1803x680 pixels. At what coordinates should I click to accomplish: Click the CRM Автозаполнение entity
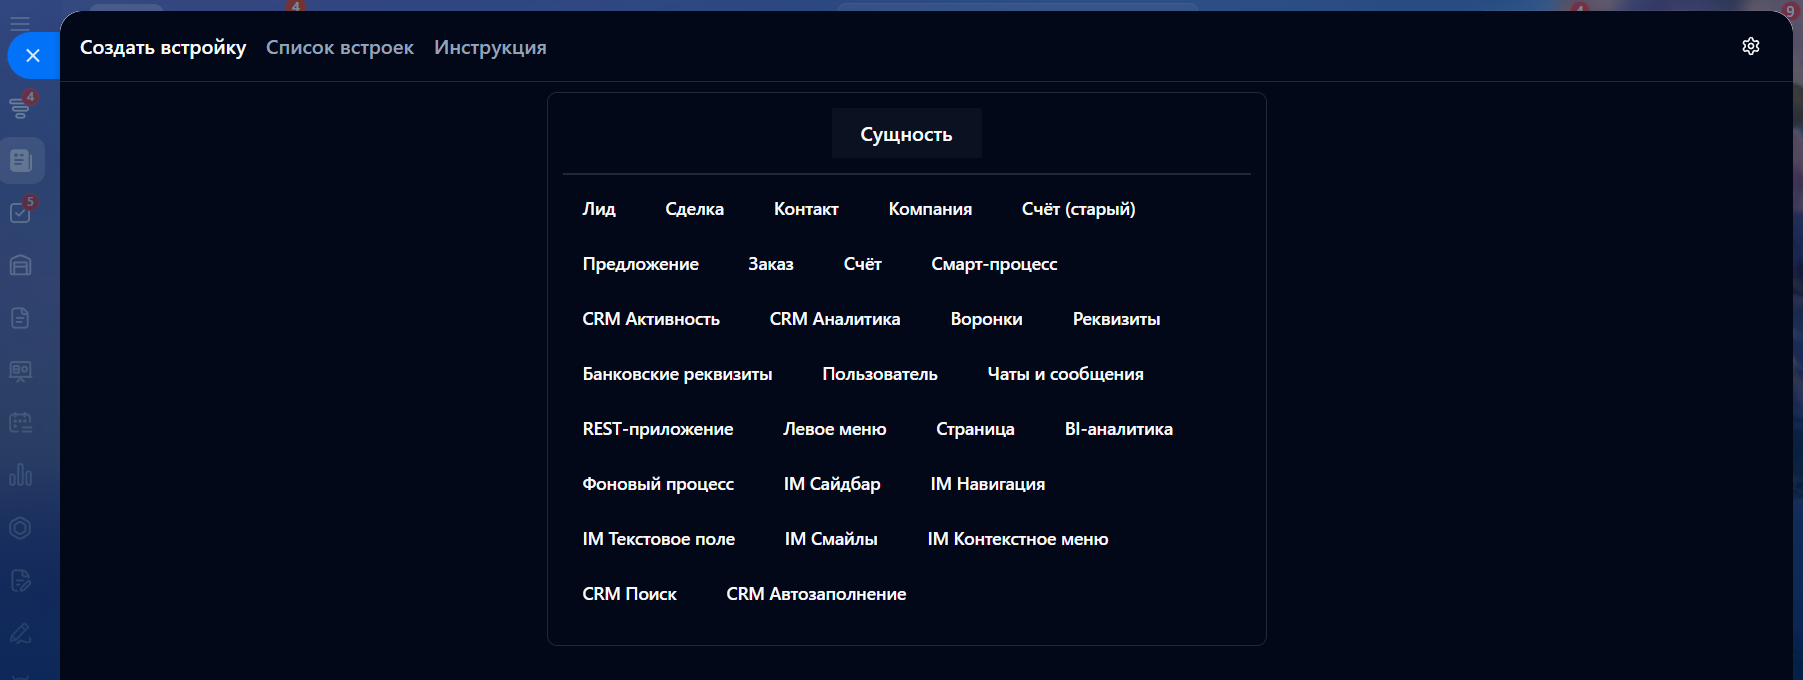[816, 594]
